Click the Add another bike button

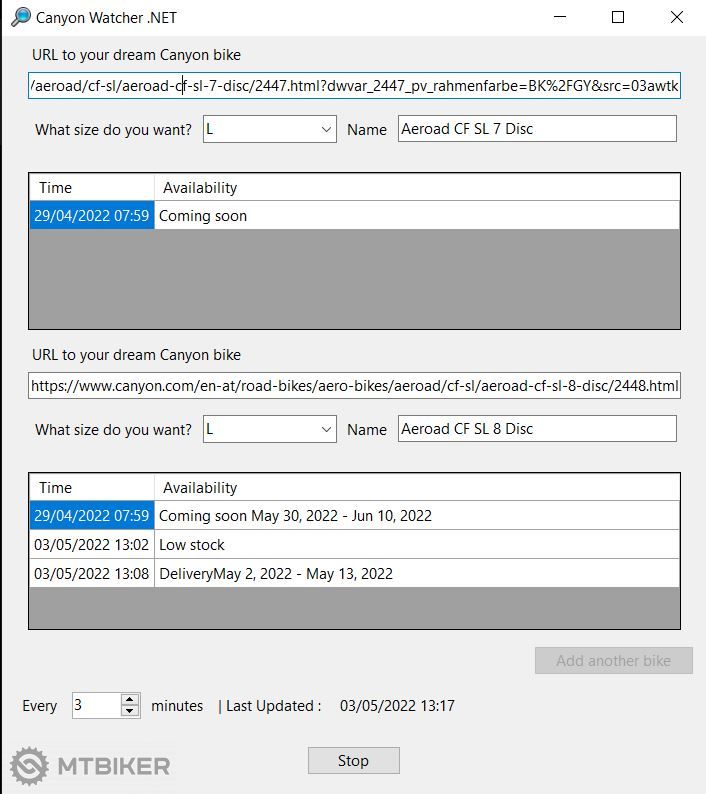pyautogui.click(x=613, y=660)
